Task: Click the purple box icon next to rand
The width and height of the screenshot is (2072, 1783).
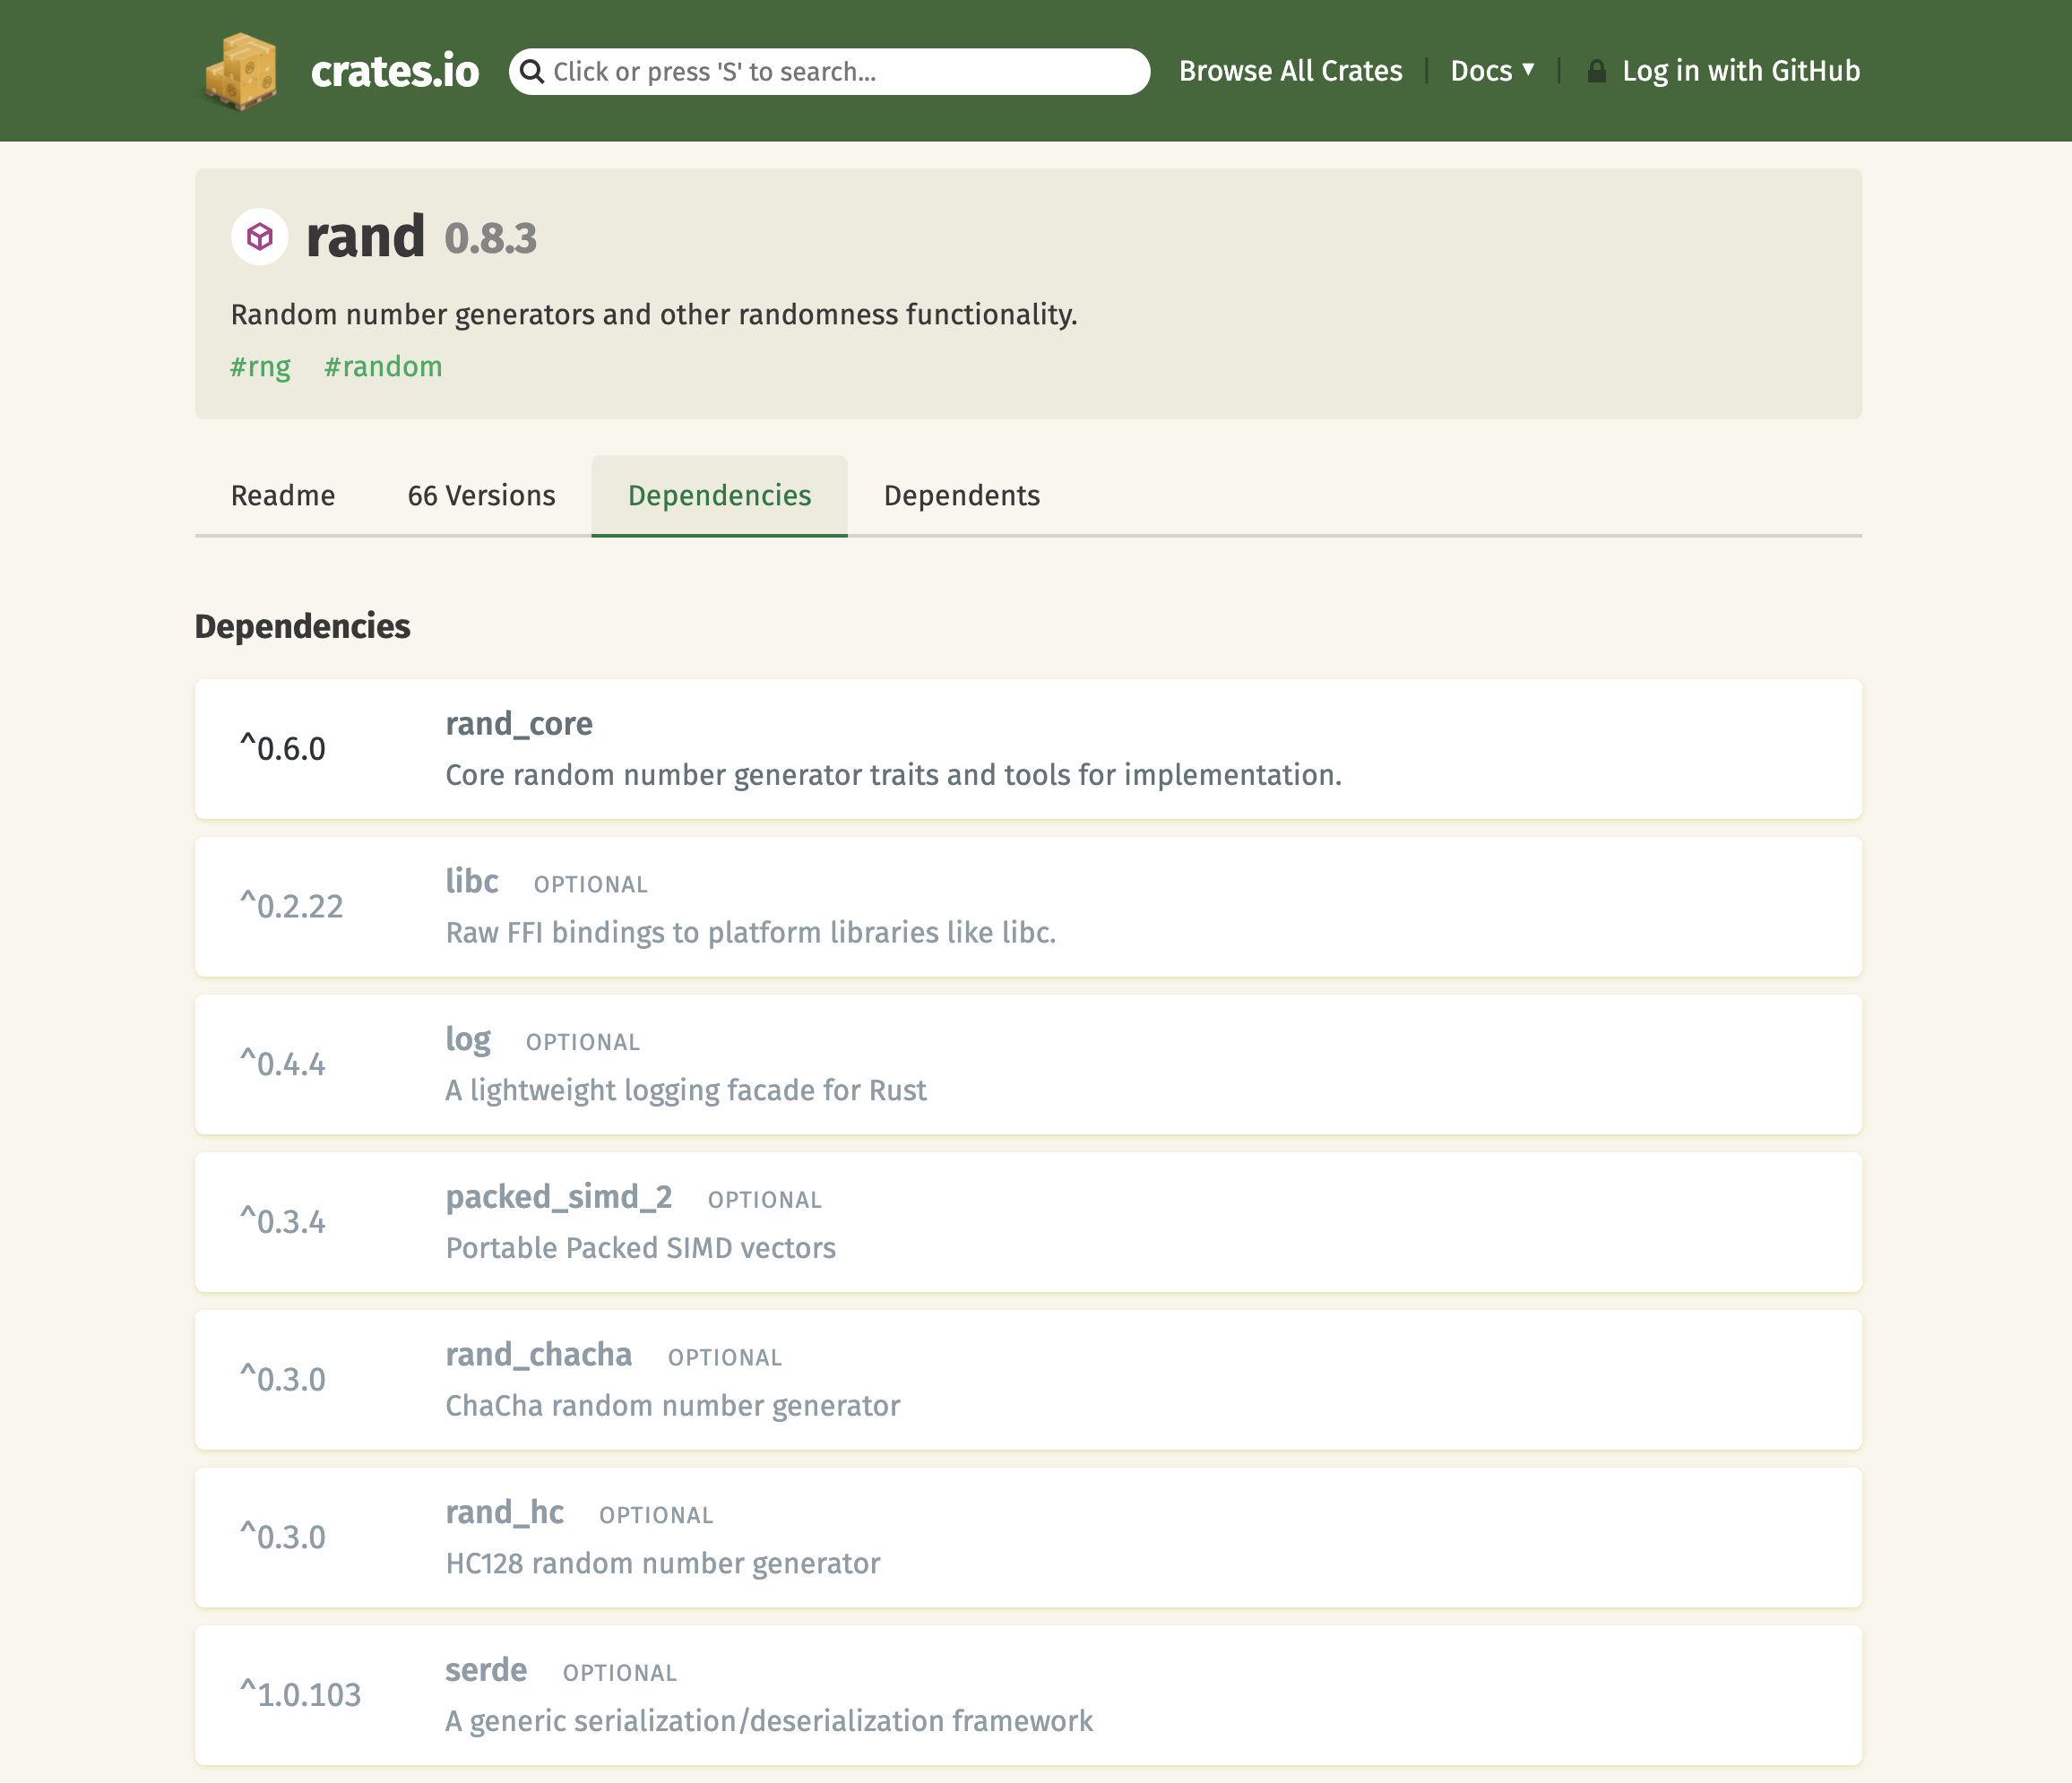Action: (260, 237)
